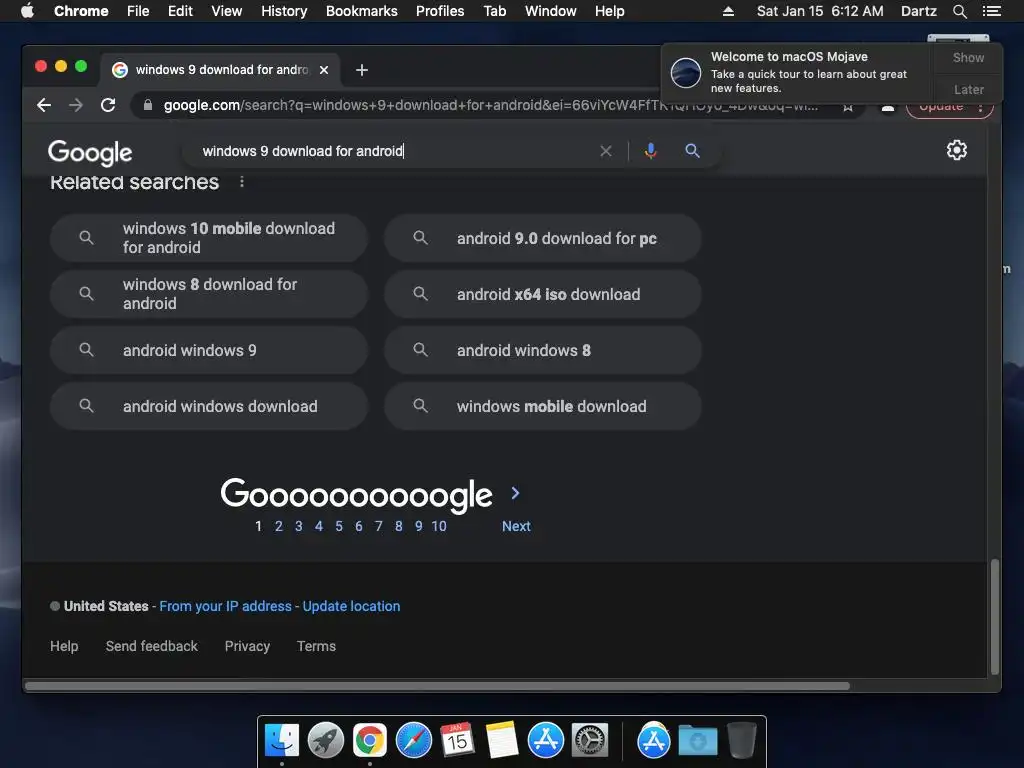The image size is (1024, 768).
Task: Click the next page chevron beside Goooogle
Action: (515, 493)
